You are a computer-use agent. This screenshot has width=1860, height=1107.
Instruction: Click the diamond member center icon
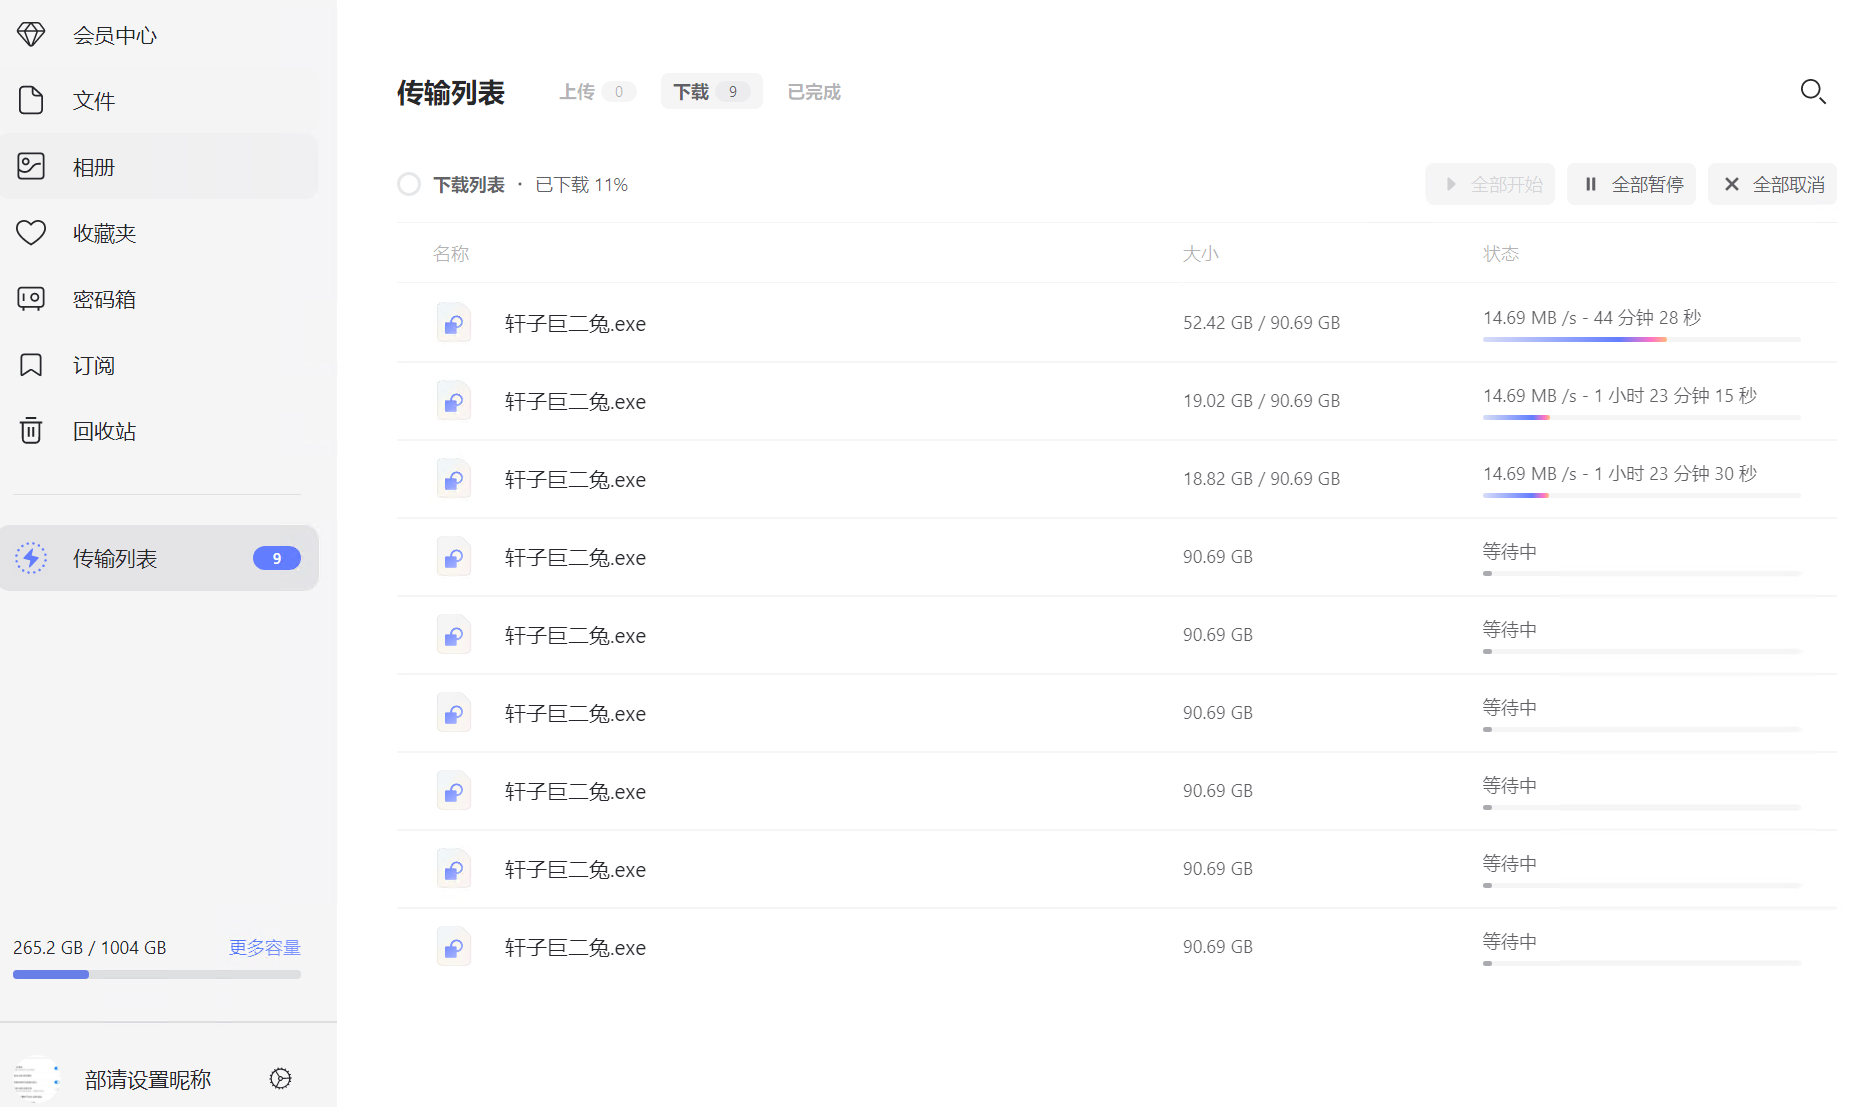(x=31, y=35)
